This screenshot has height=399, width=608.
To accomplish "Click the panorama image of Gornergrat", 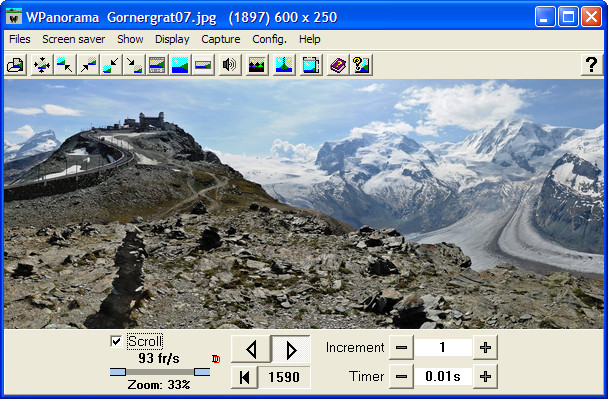I will (x=304, y=204).
